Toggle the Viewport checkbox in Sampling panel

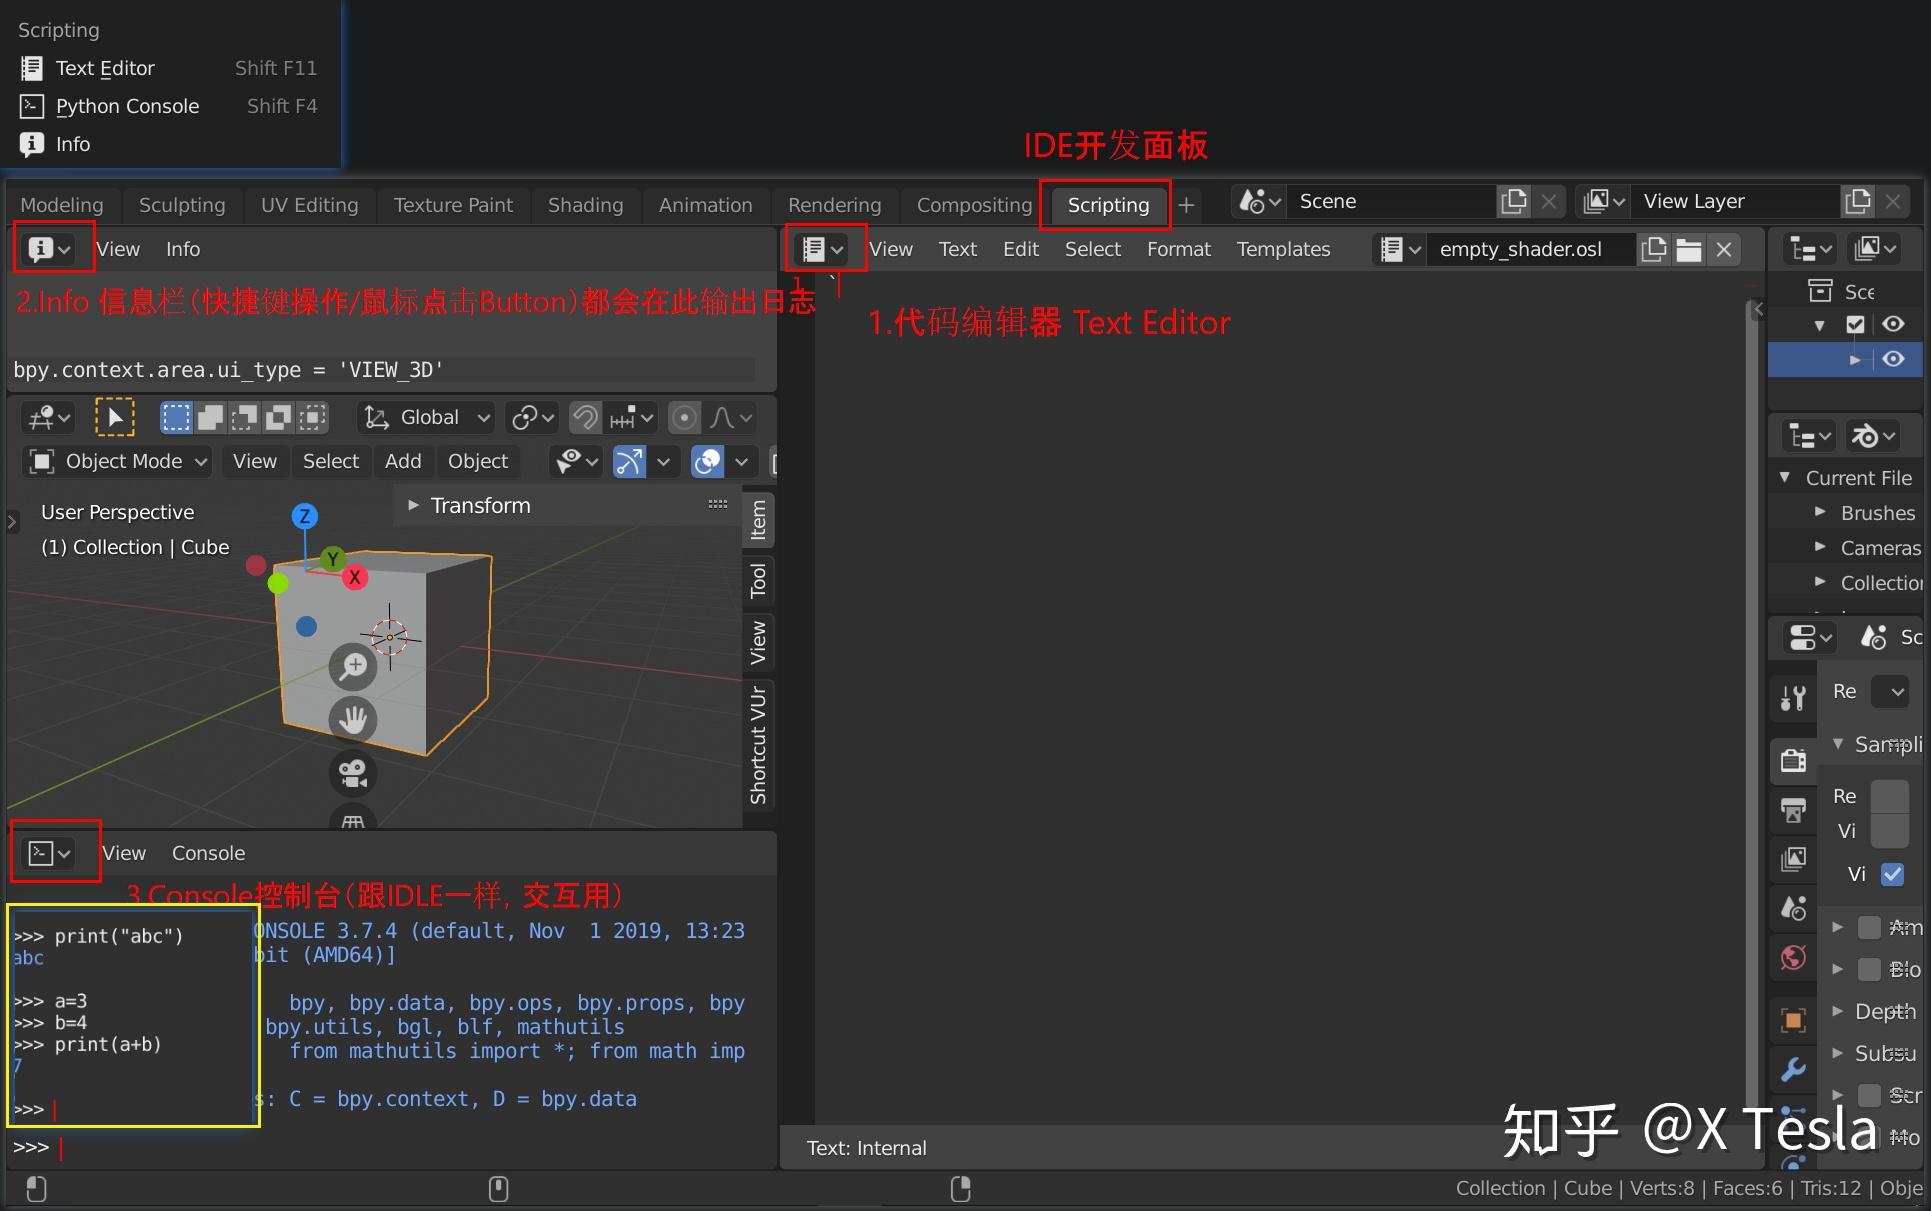(1892, 873)
